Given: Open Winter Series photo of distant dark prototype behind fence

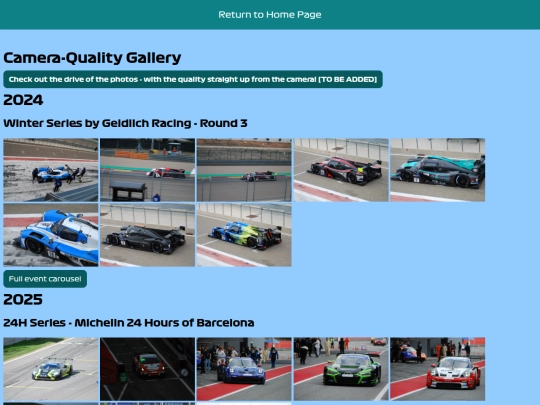Looking at the screenshot, I should pyautogui.click(x=244, y=170).
